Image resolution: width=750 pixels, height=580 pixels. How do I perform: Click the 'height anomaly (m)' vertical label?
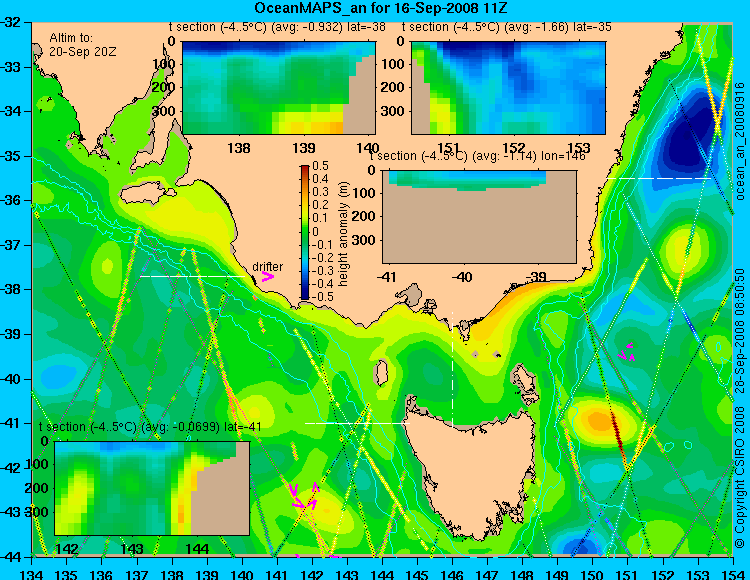343,234
